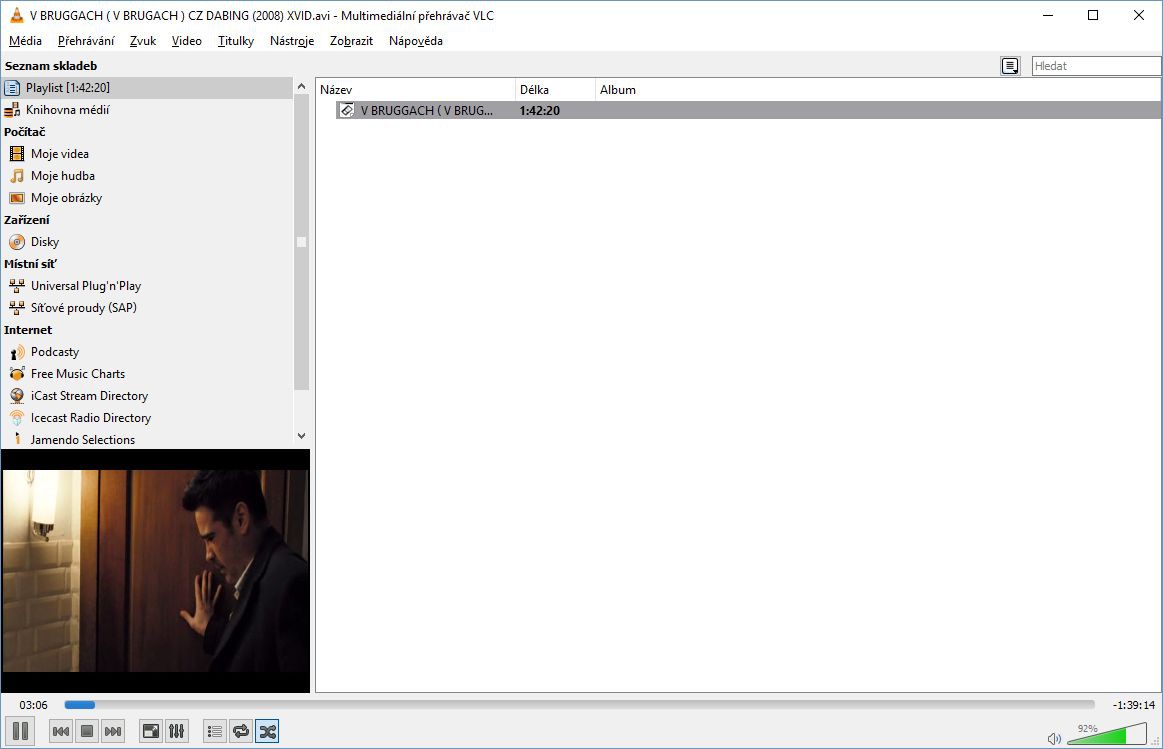Toggle loop repeat mode
This screenshot has height=749, width=1163.
241,731
